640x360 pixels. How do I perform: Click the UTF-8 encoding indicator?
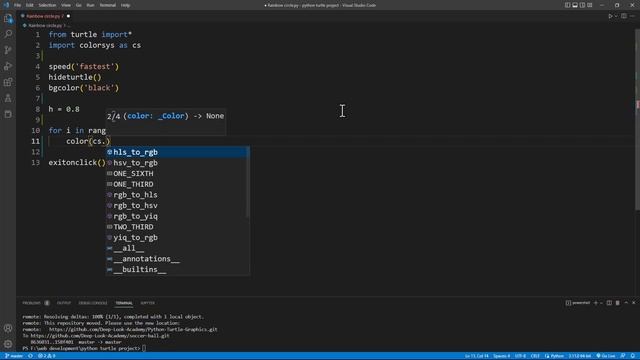520,356
